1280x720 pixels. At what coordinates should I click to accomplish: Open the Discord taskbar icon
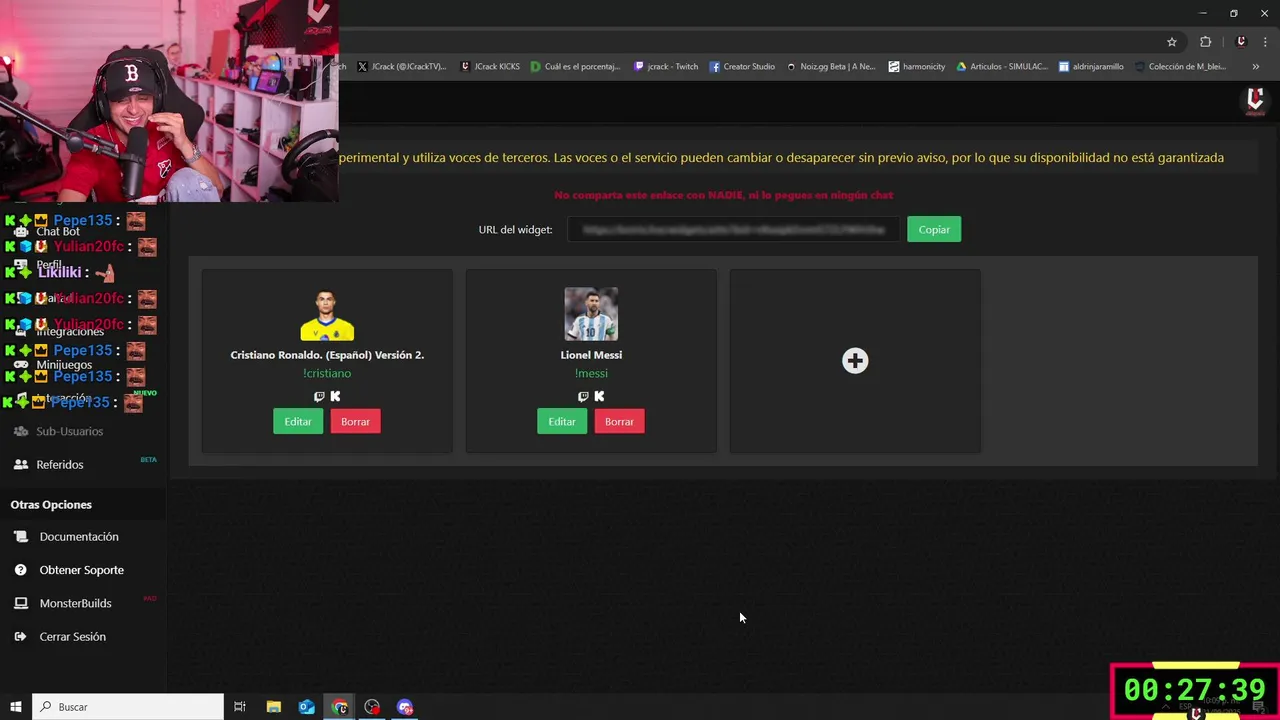tap(405, 707)
